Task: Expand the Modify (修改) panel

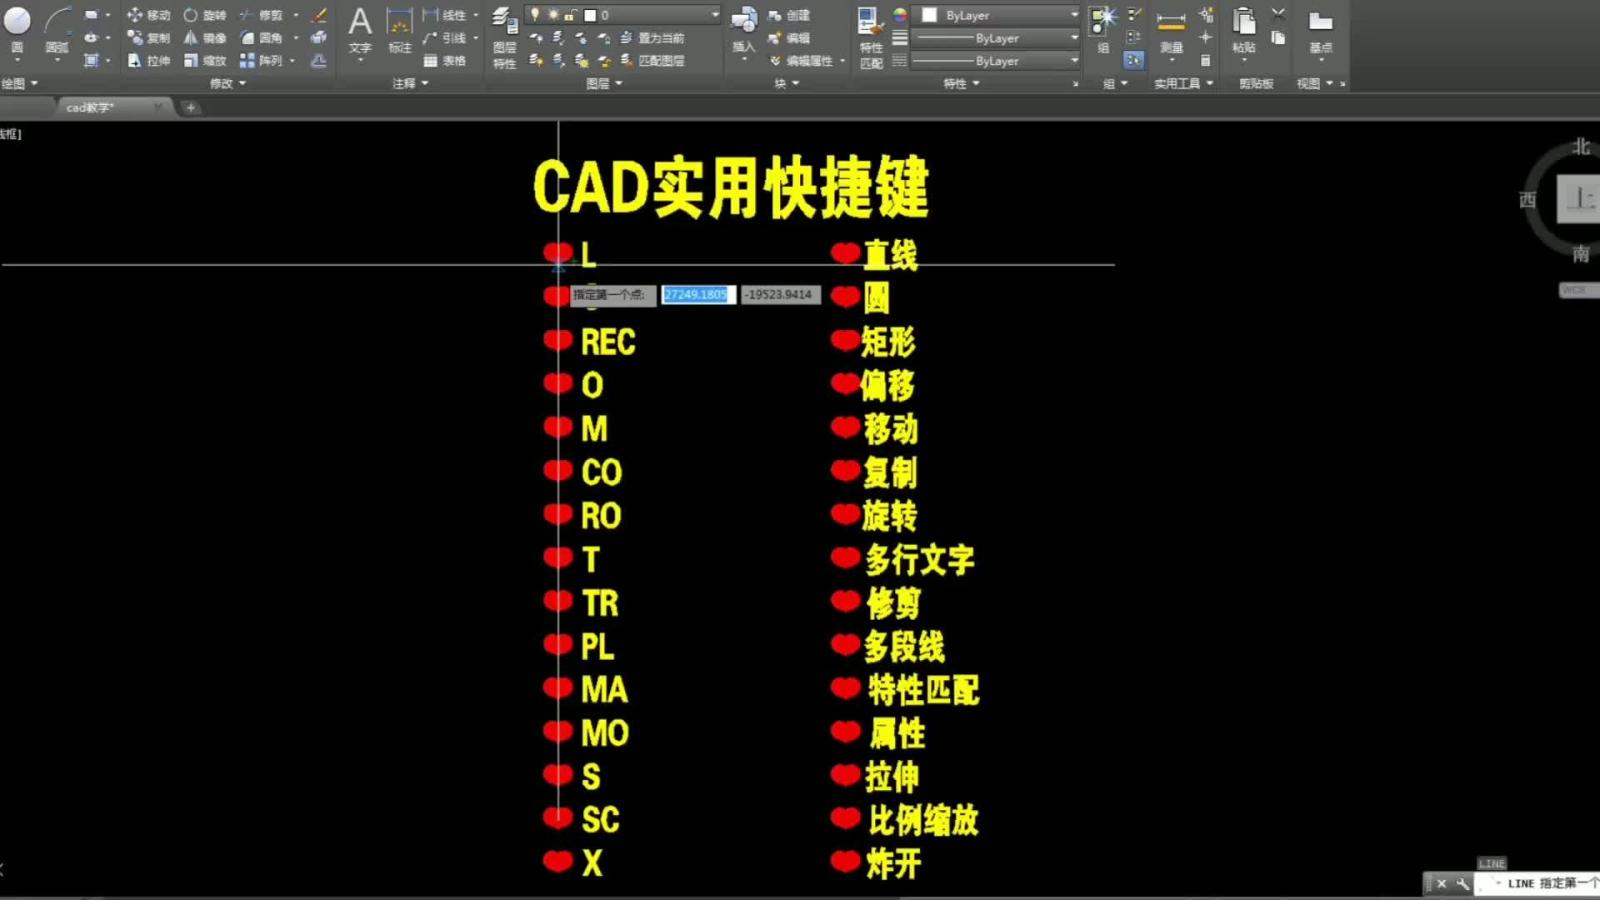Action: pos(227,84)
